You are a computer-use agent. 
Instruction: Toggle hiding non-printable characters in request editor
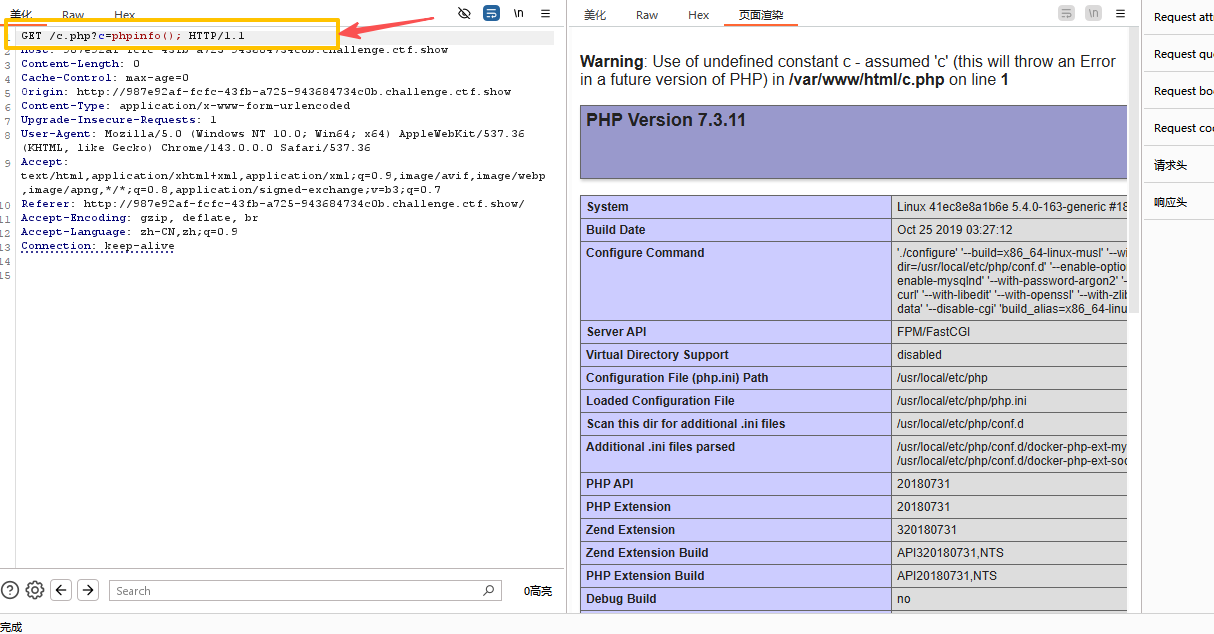click(464, 13)
